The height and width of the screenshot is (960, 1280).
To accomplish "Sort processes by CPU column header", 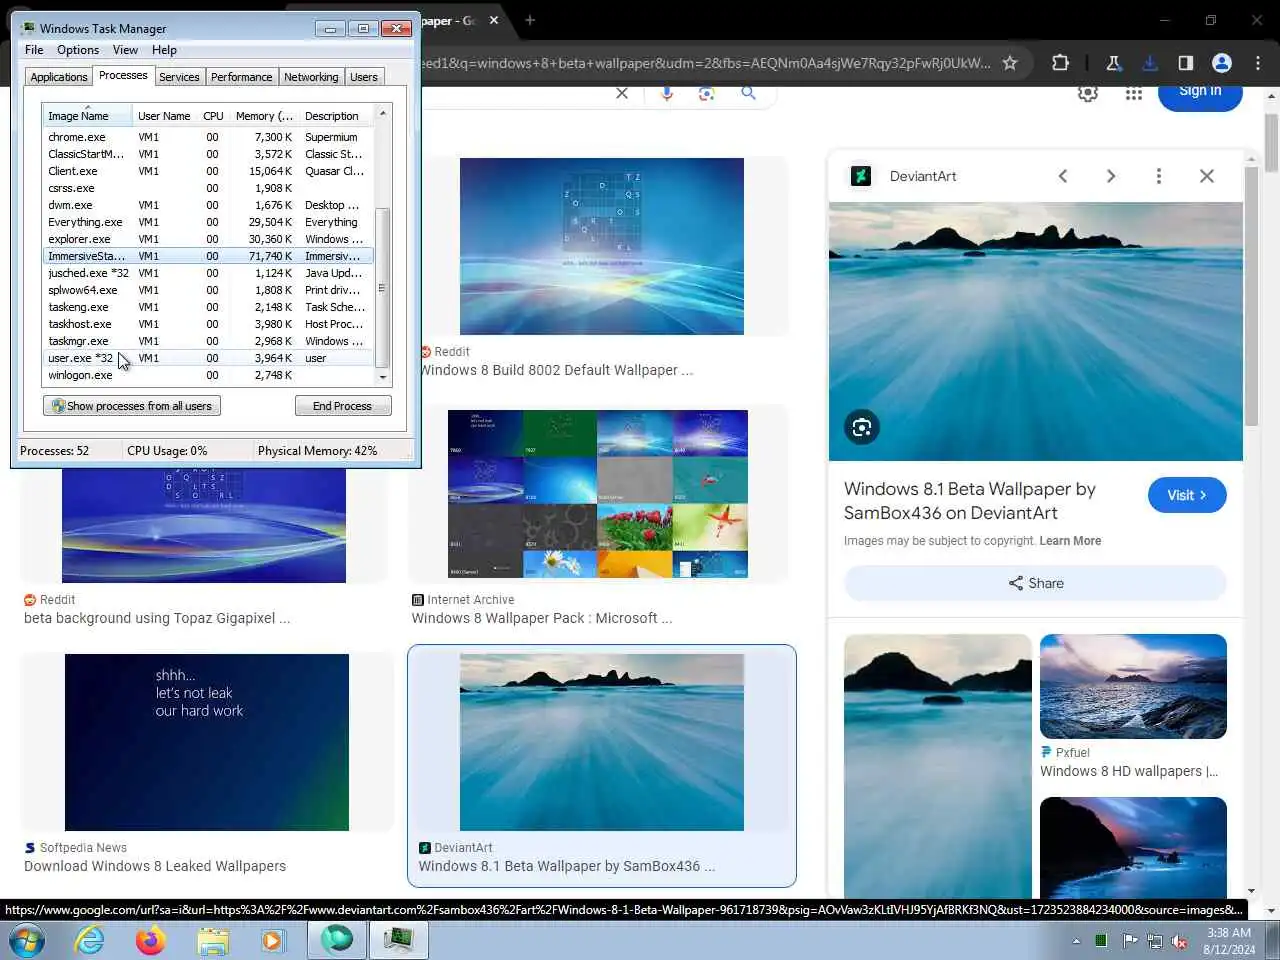I will click(213, 116).
